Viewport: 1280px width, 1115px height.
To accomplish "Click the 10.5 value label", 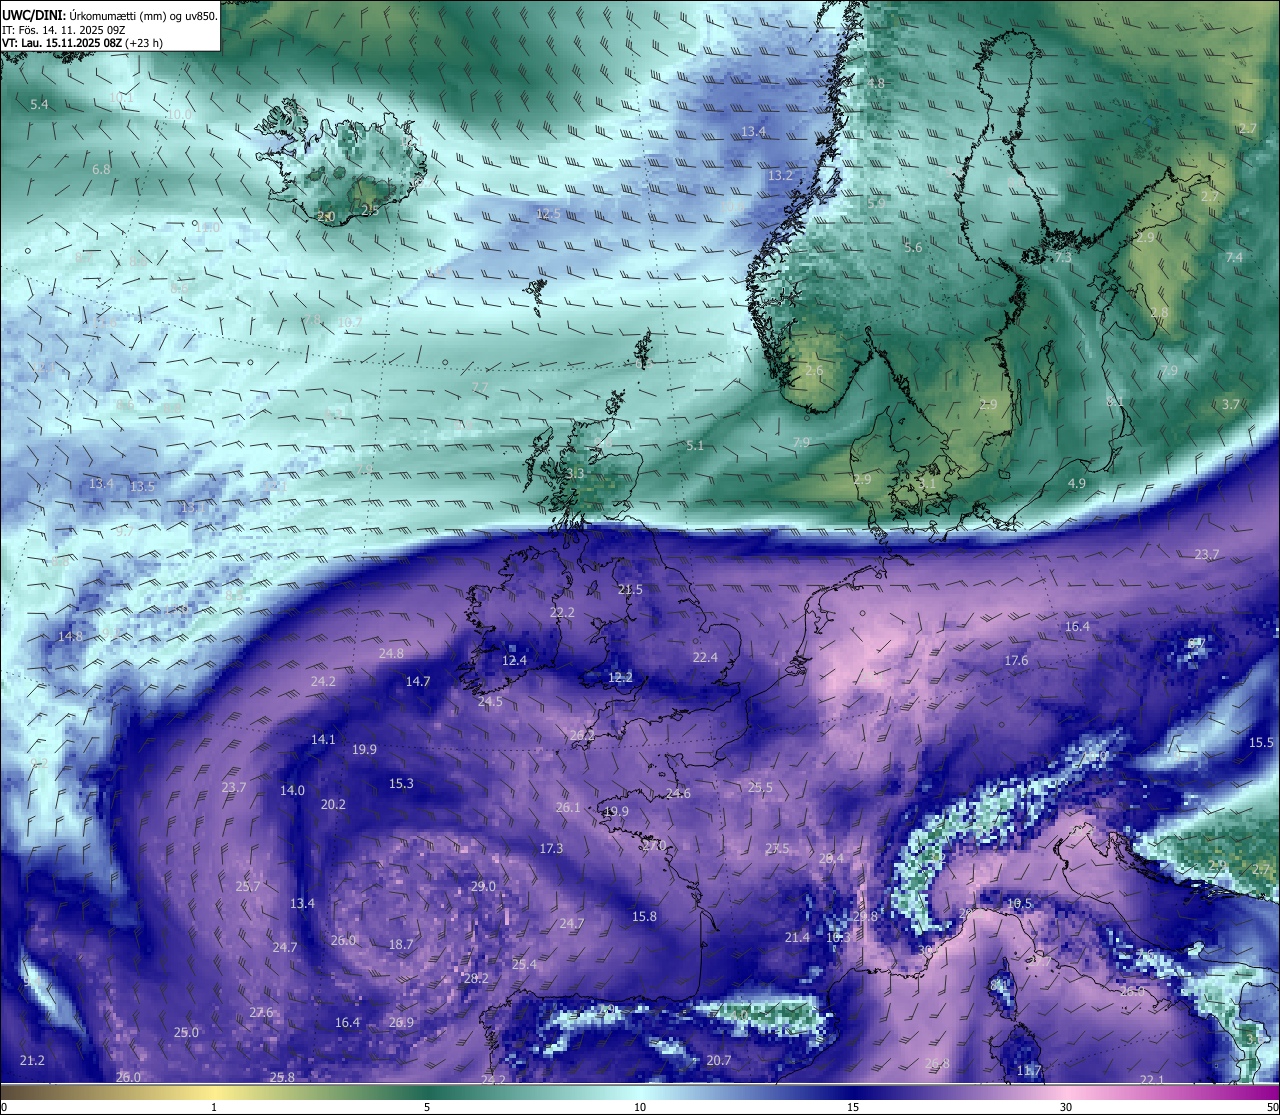I will pyautogui.click(x=1019, y=904).
